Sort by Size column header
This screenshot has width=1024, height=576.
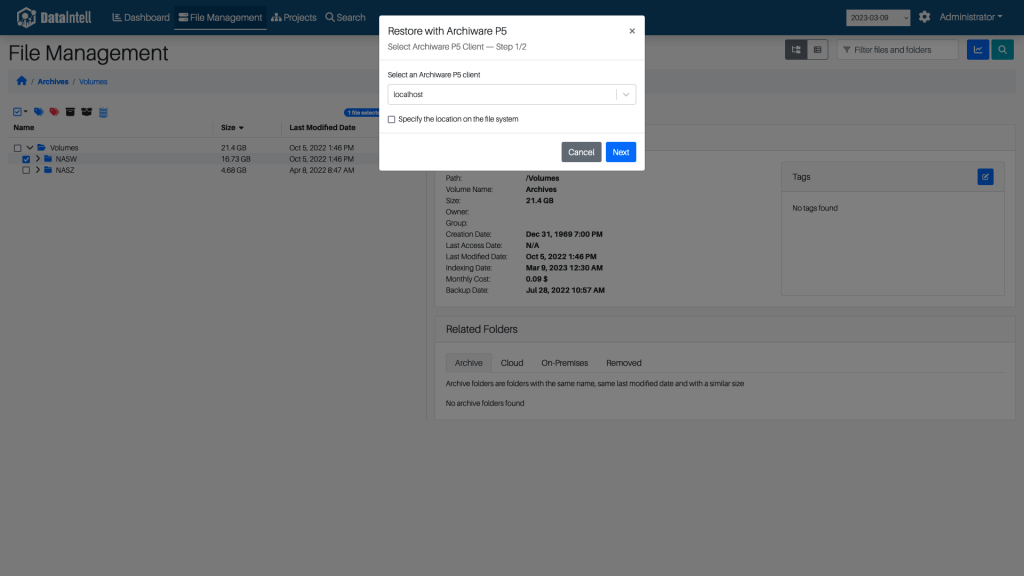(232, 127)
